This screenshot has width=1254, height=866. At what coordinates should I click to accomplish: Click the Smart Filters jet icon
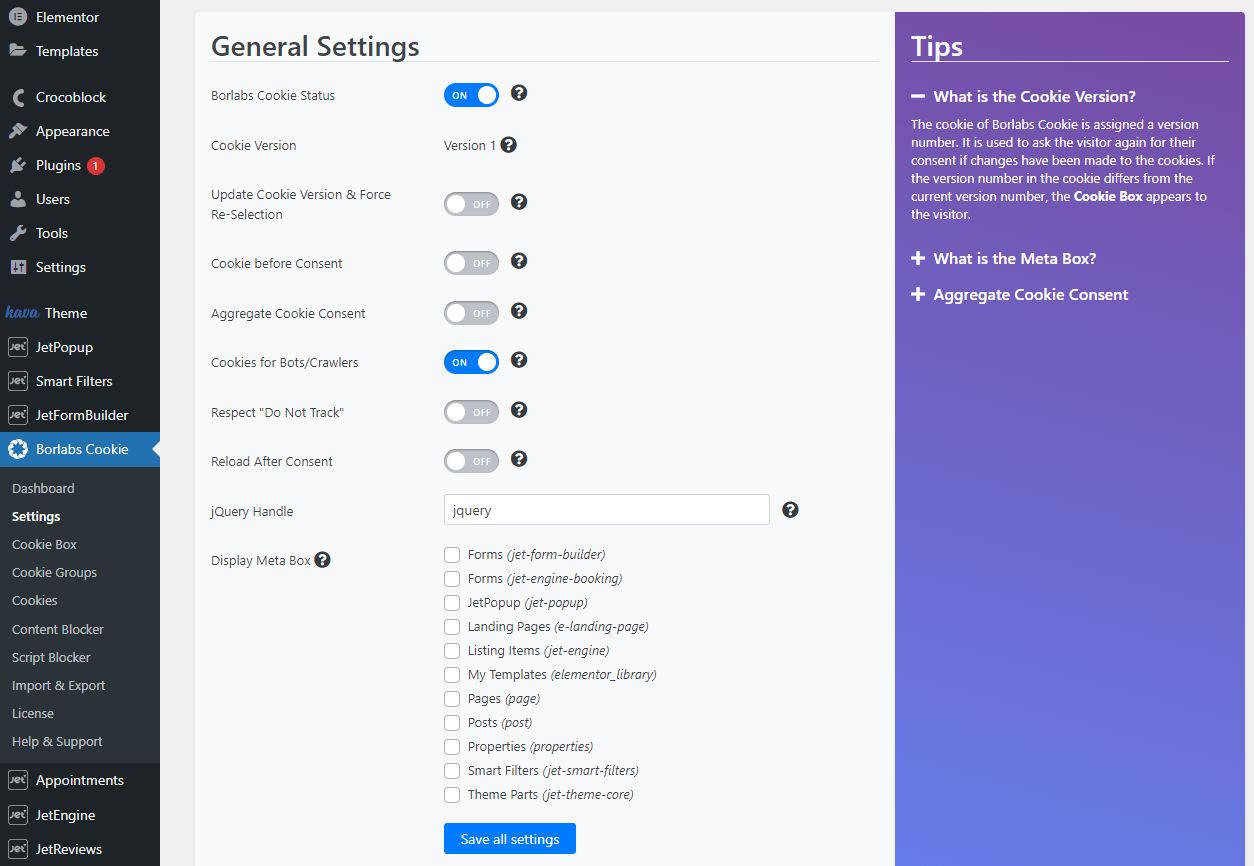pyautogui.click(x=17, y=381)
